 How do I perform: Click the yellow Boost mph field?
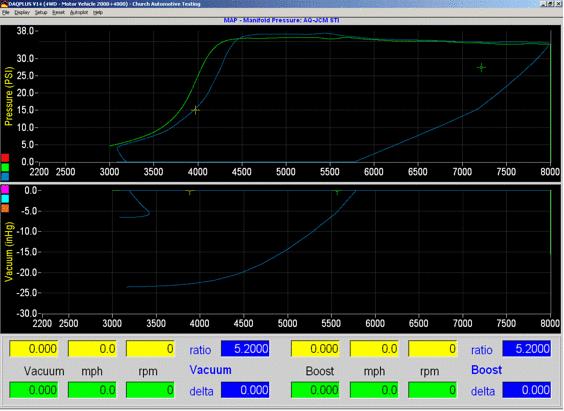click(x=374, y=349)
